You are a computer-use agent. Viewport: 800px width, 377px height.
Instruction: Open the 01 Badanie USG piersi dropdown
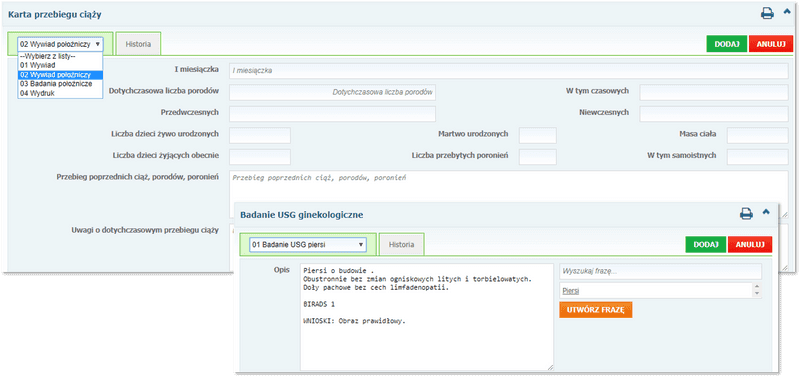[308, 245]
